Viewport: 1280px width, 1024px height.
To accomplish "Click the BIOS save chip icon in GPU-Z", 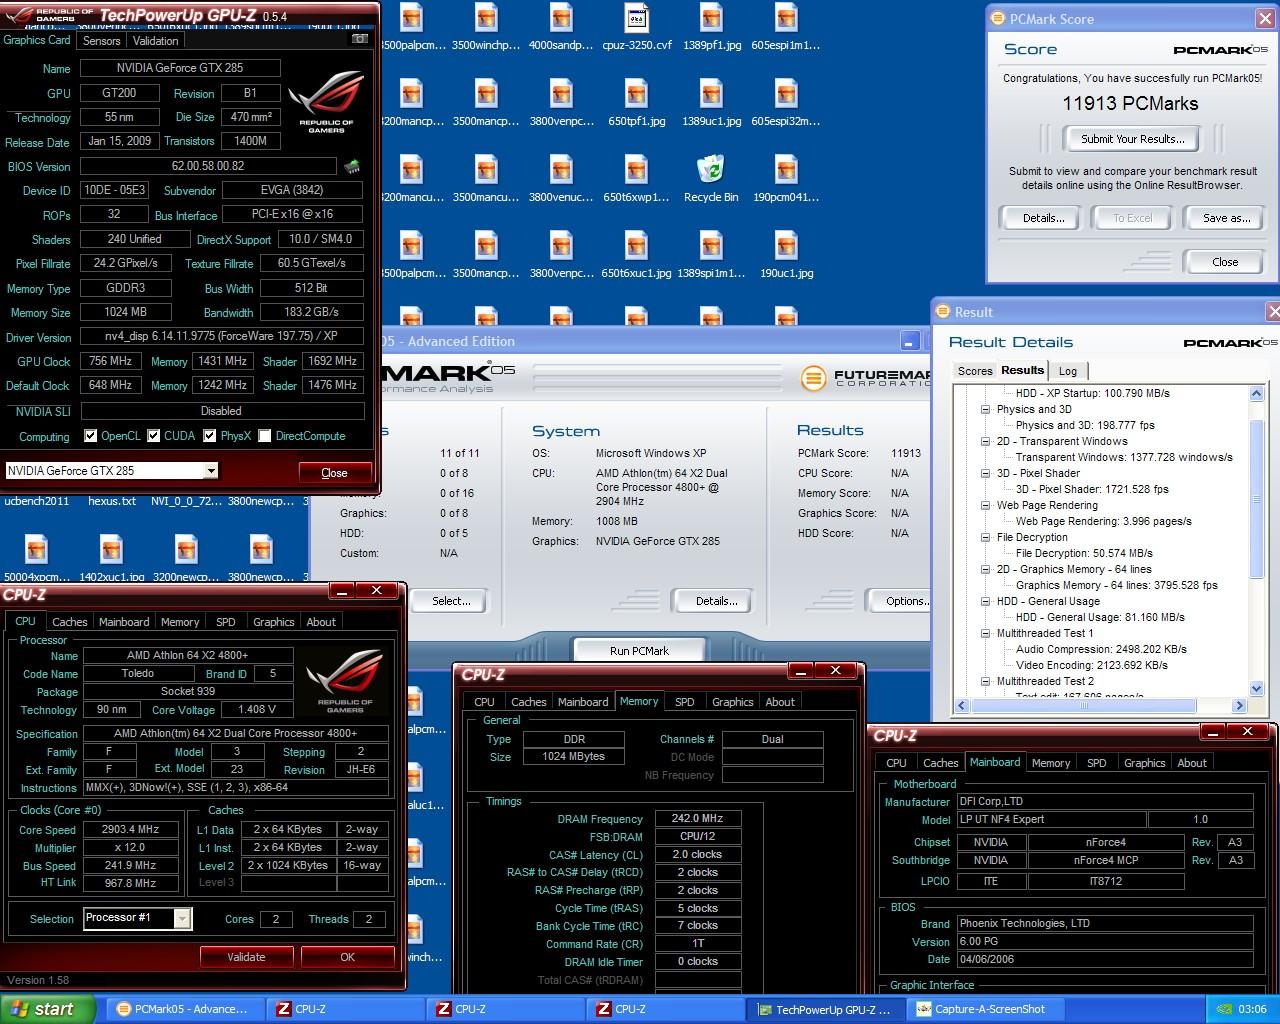I will (x=352, y=166).
